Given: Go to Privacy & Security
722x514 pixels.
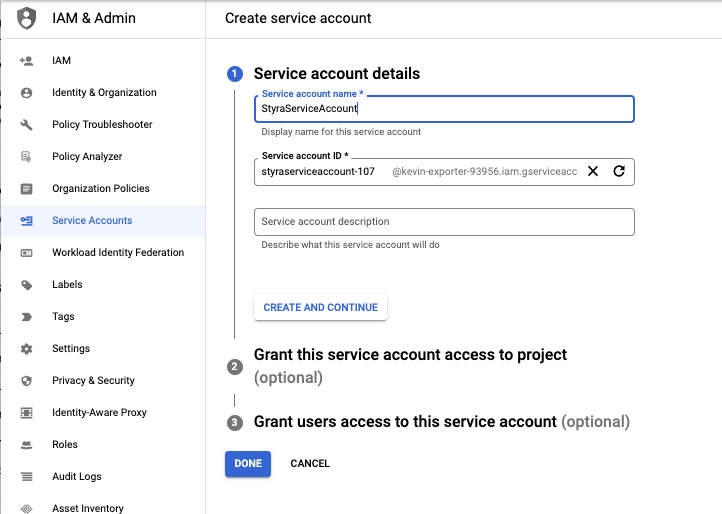Looking at the screenshot, I should [103, 380].
